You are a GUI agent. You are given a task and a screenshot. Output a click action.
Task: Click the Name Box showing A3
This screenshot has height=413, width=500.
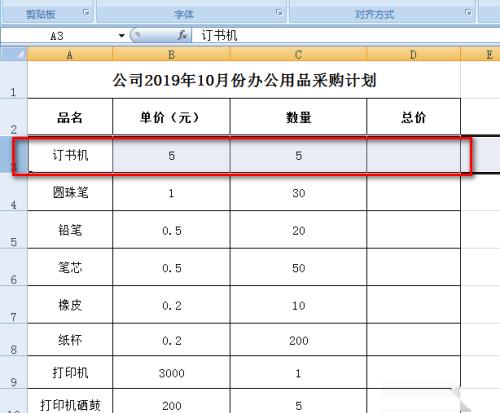pos(58,35)
